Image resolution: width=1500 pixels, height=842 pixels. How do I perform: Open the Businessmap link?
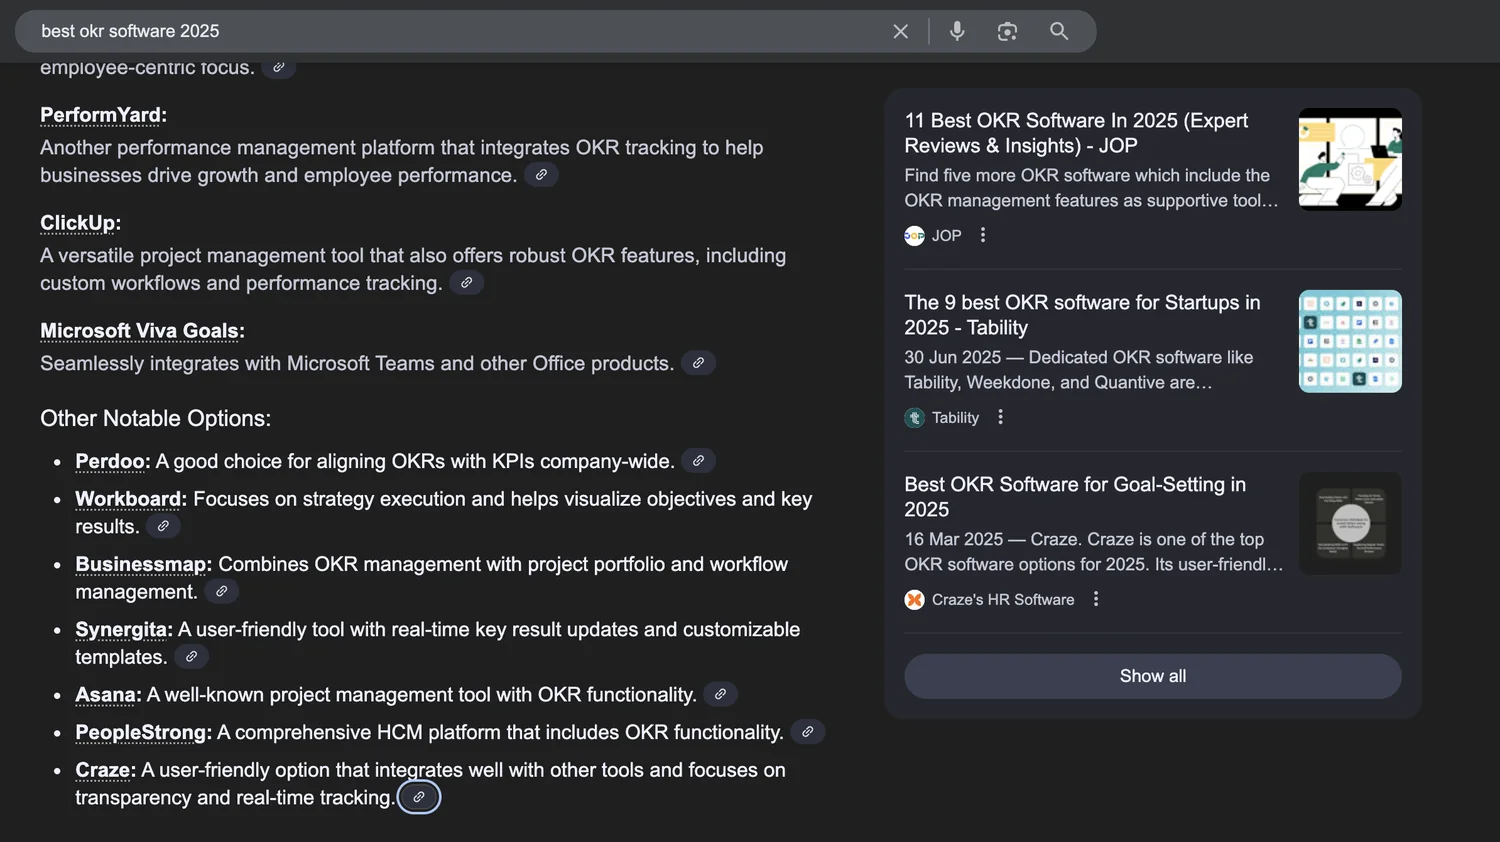[x=140, y=564]
